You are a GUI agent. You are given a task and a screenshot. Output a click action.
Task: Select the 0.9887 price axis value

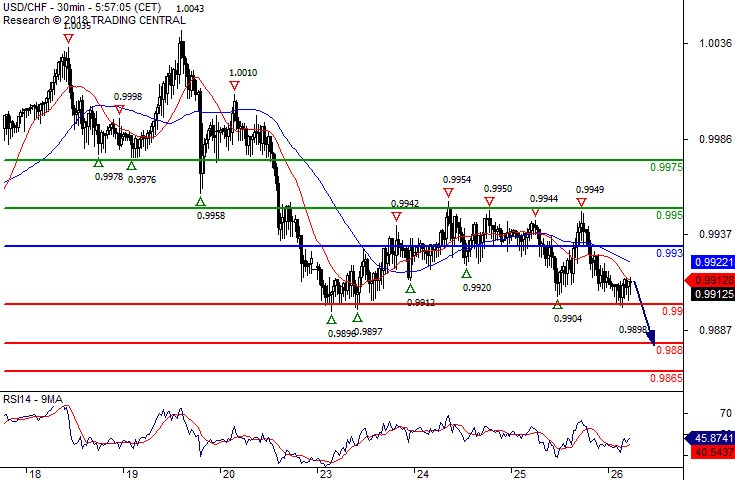coord(715,330)
